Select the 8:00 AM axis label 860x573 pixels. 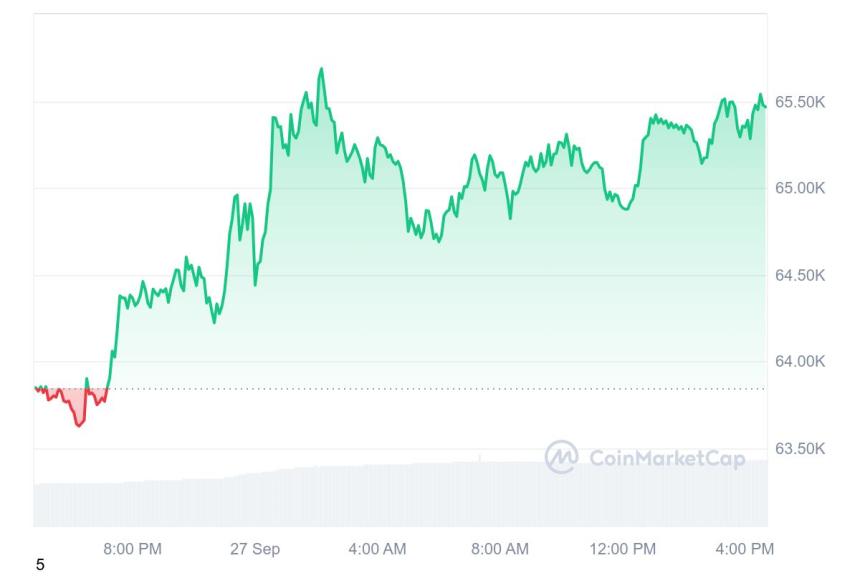pyautogui.click(x=499, y=548)
